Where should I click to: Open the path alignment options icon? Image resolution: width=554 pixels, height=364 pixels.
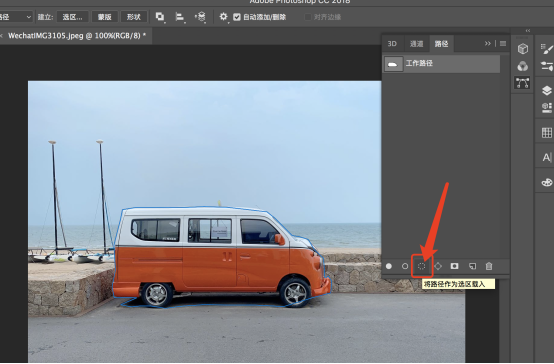(180, 17)
